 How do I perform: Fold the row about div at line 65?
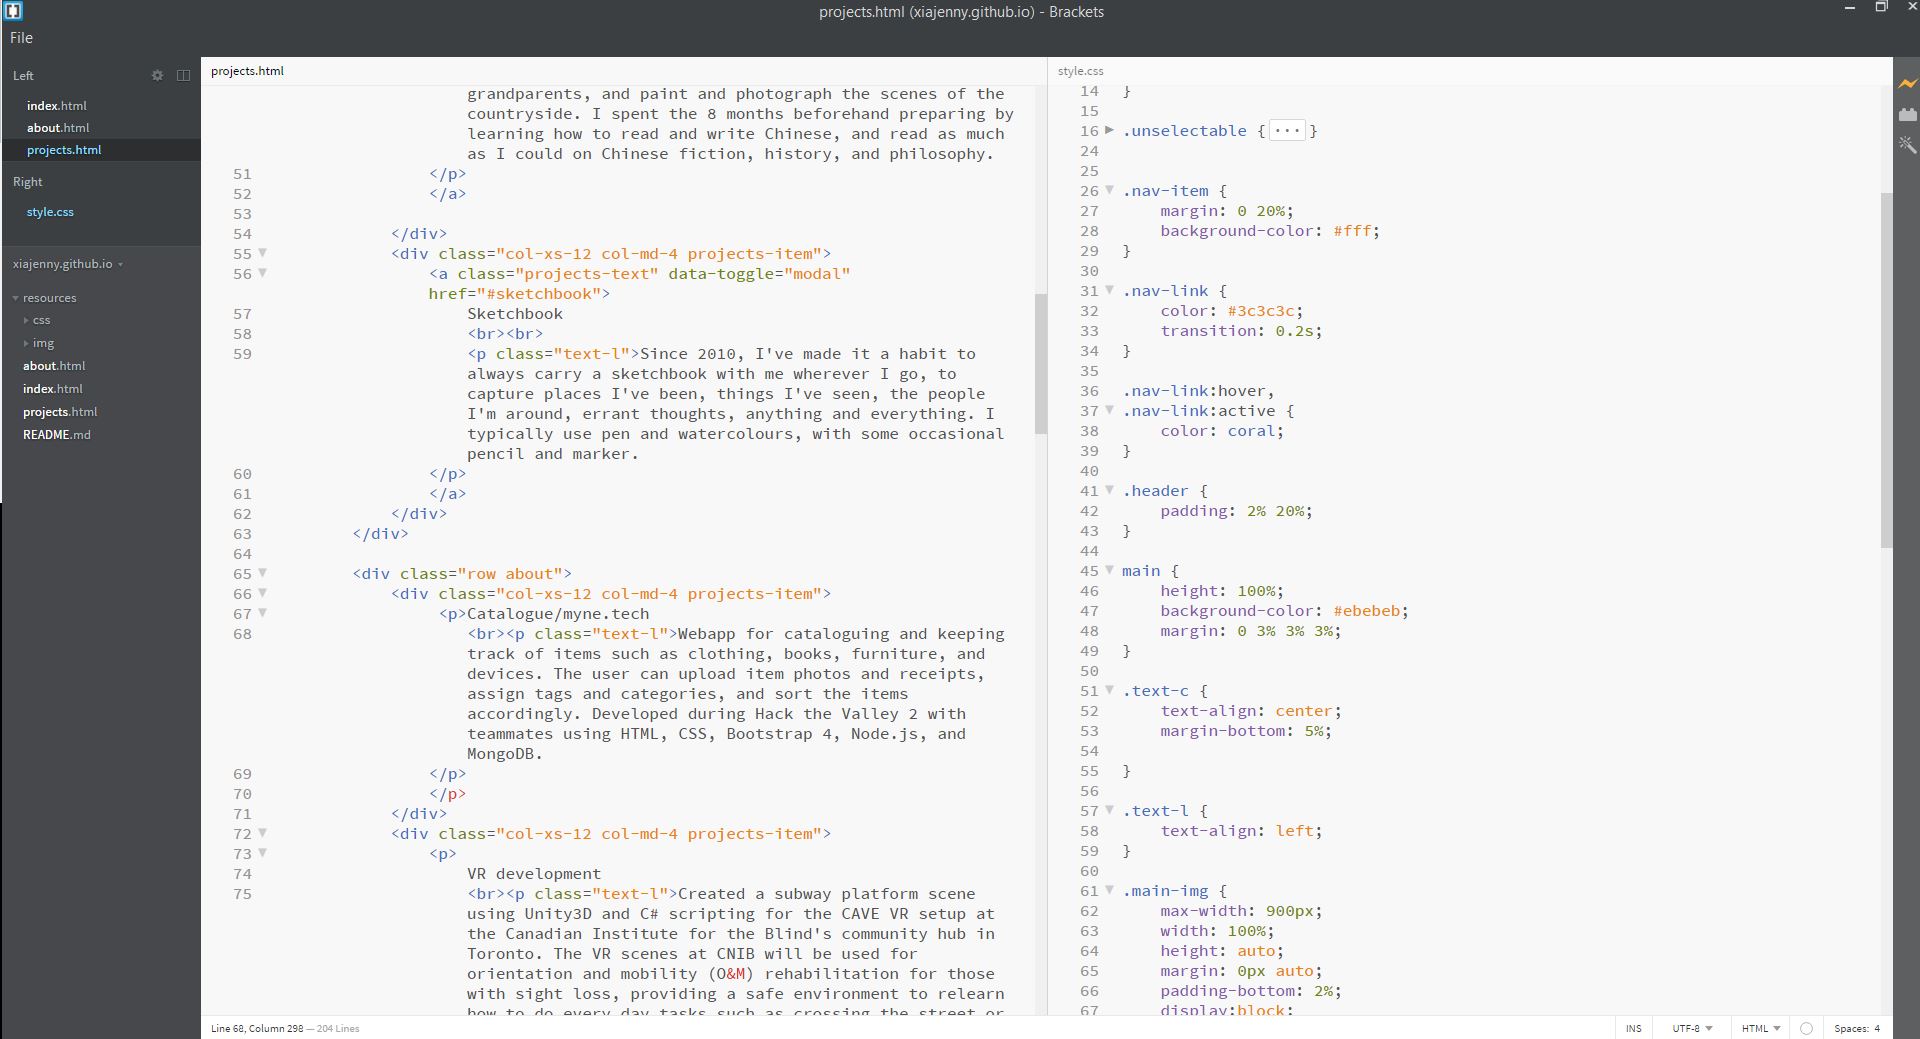pos(263,573)
